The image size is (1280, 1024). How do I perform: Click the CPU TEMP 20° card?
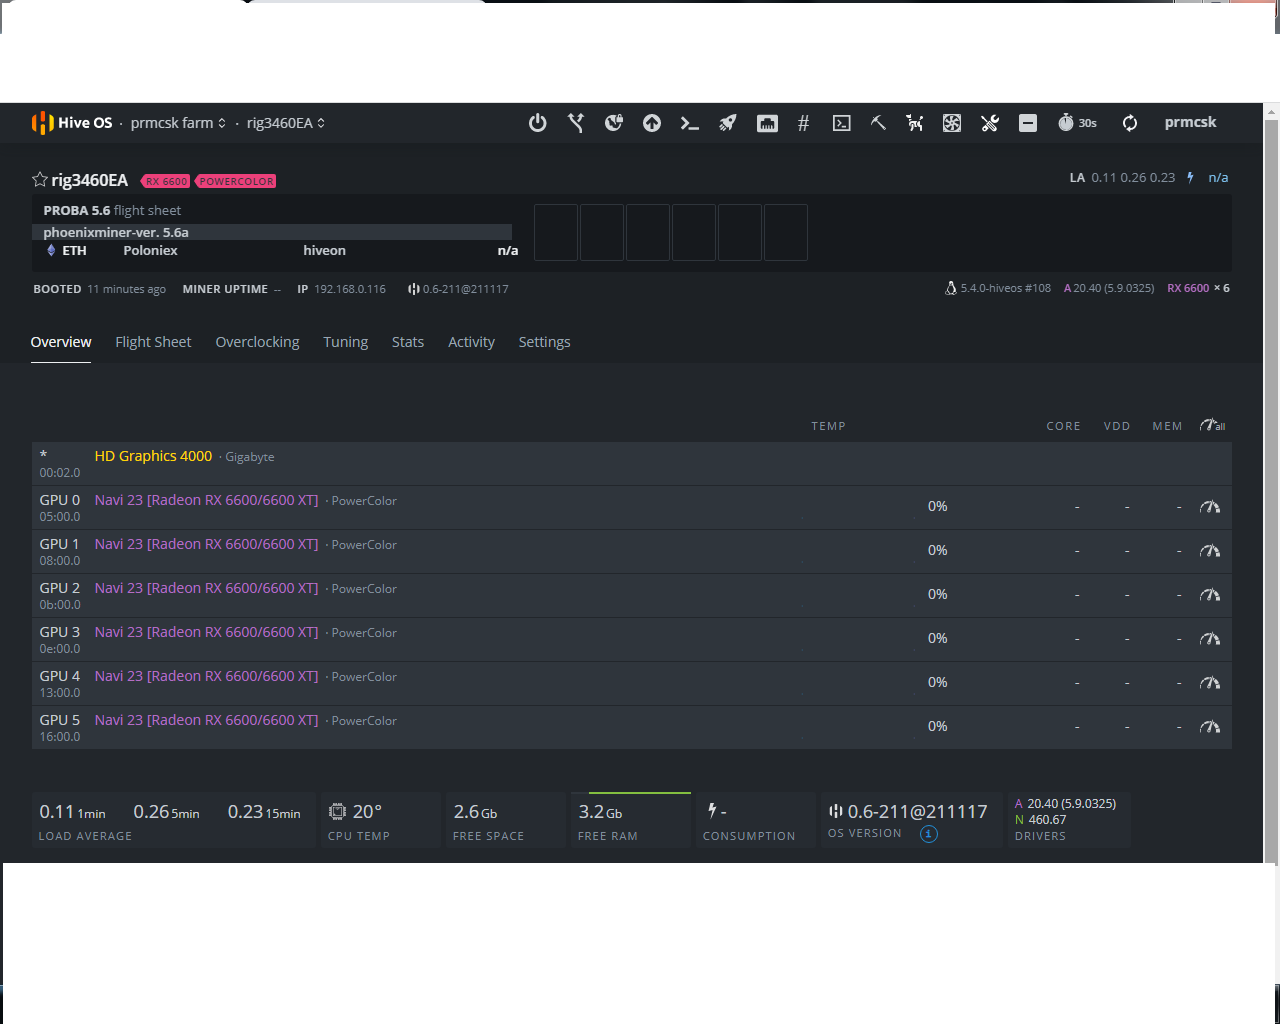pos(381,820)
